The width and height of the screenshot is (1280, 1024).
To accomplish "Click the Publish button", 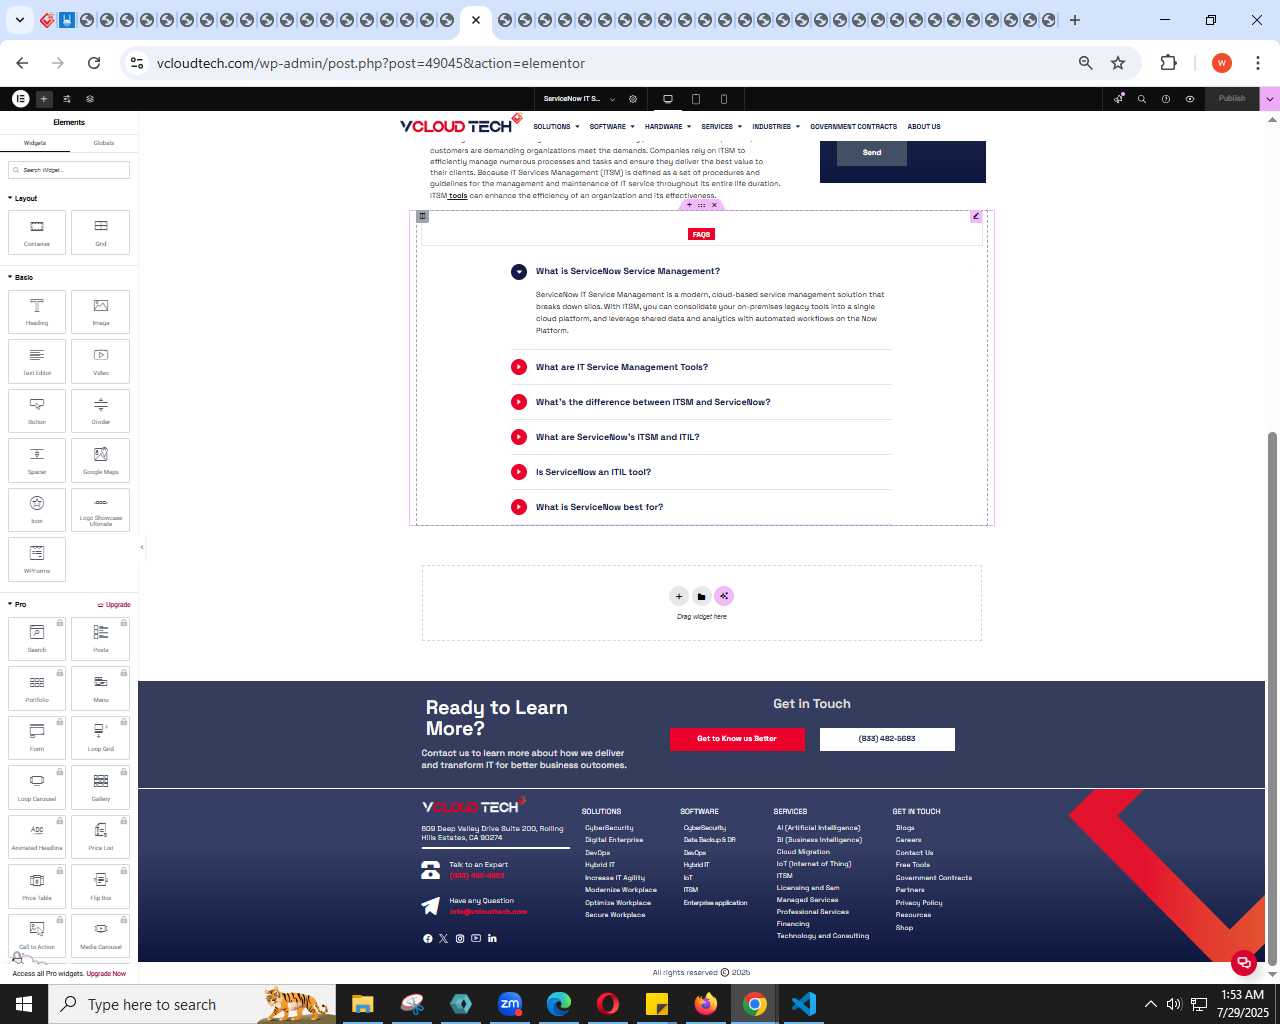I will (1232, 99).
